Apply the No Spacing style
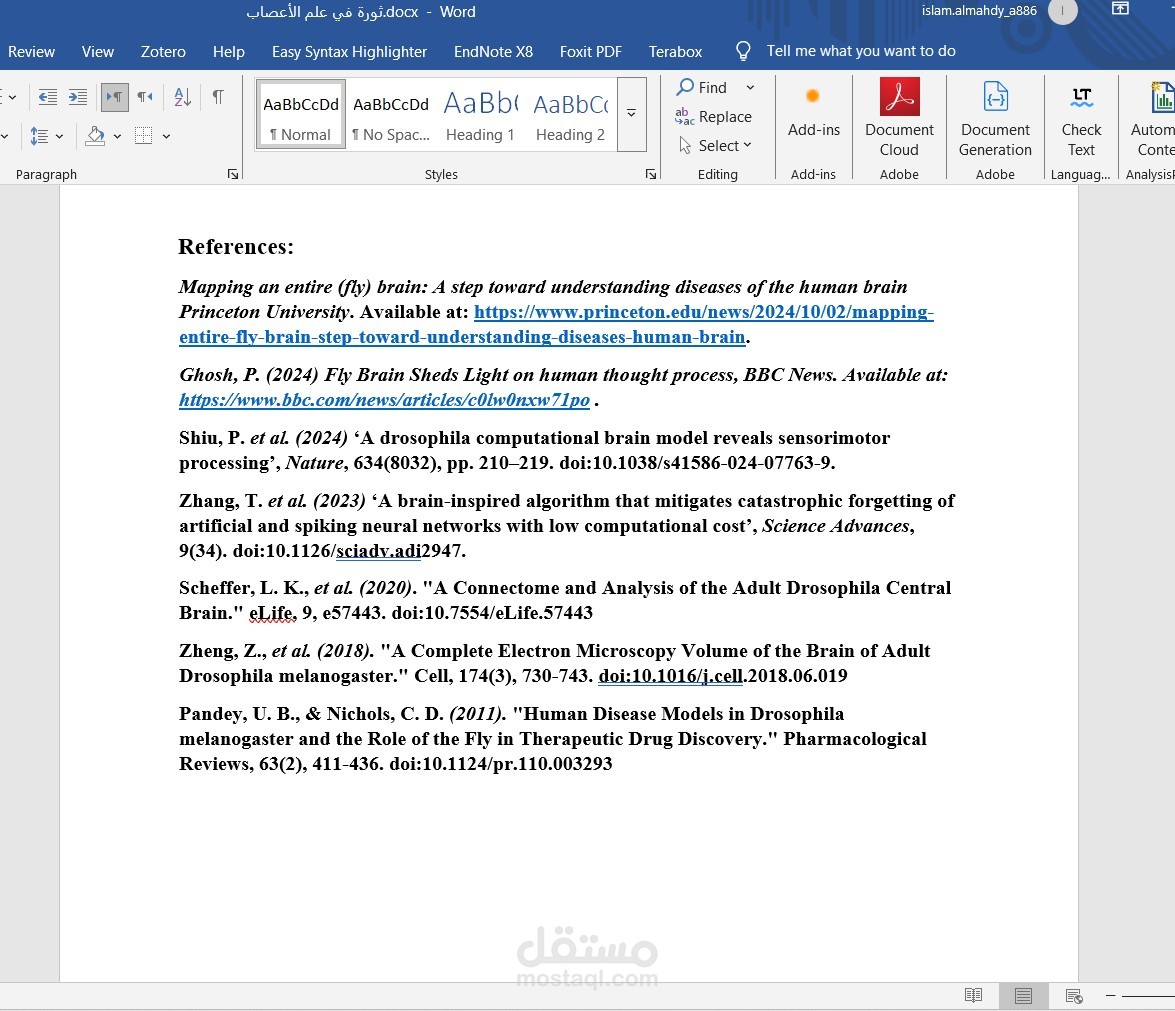This screenshot has height=1011, width=1175. (390, 115)
